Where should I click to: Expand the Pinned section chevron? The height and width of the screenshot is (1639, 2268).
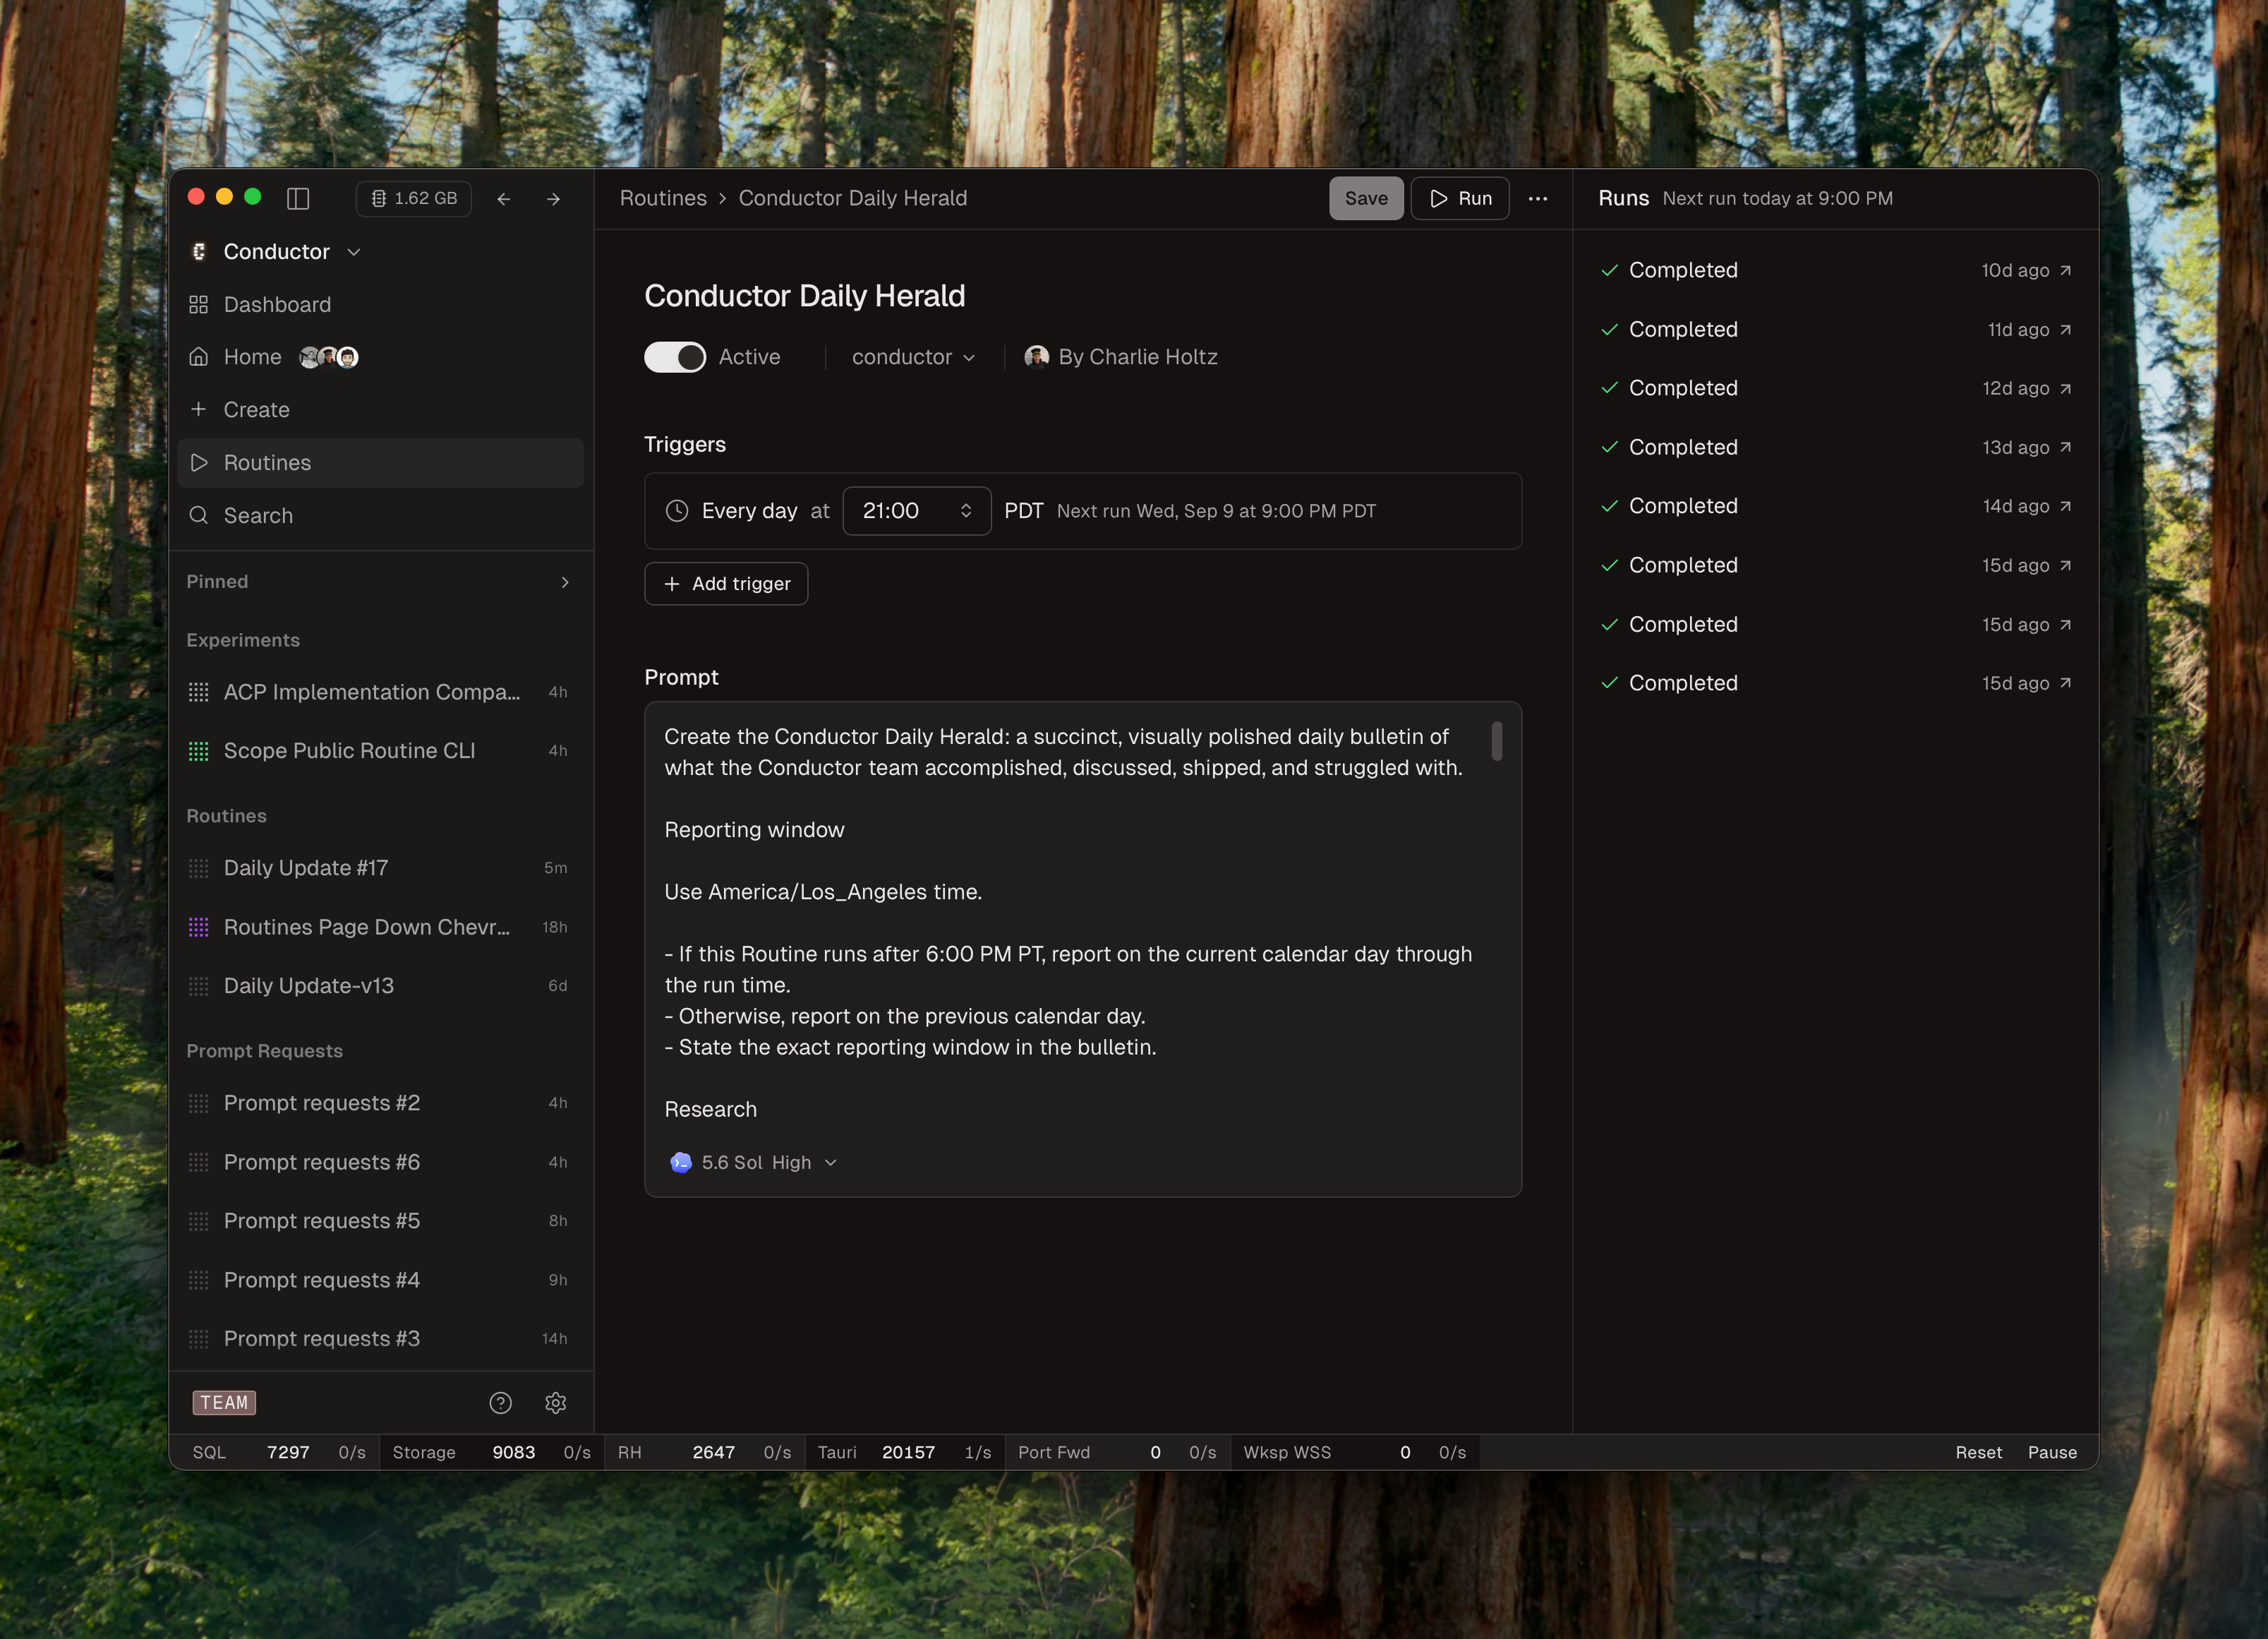tap(565, 582)
